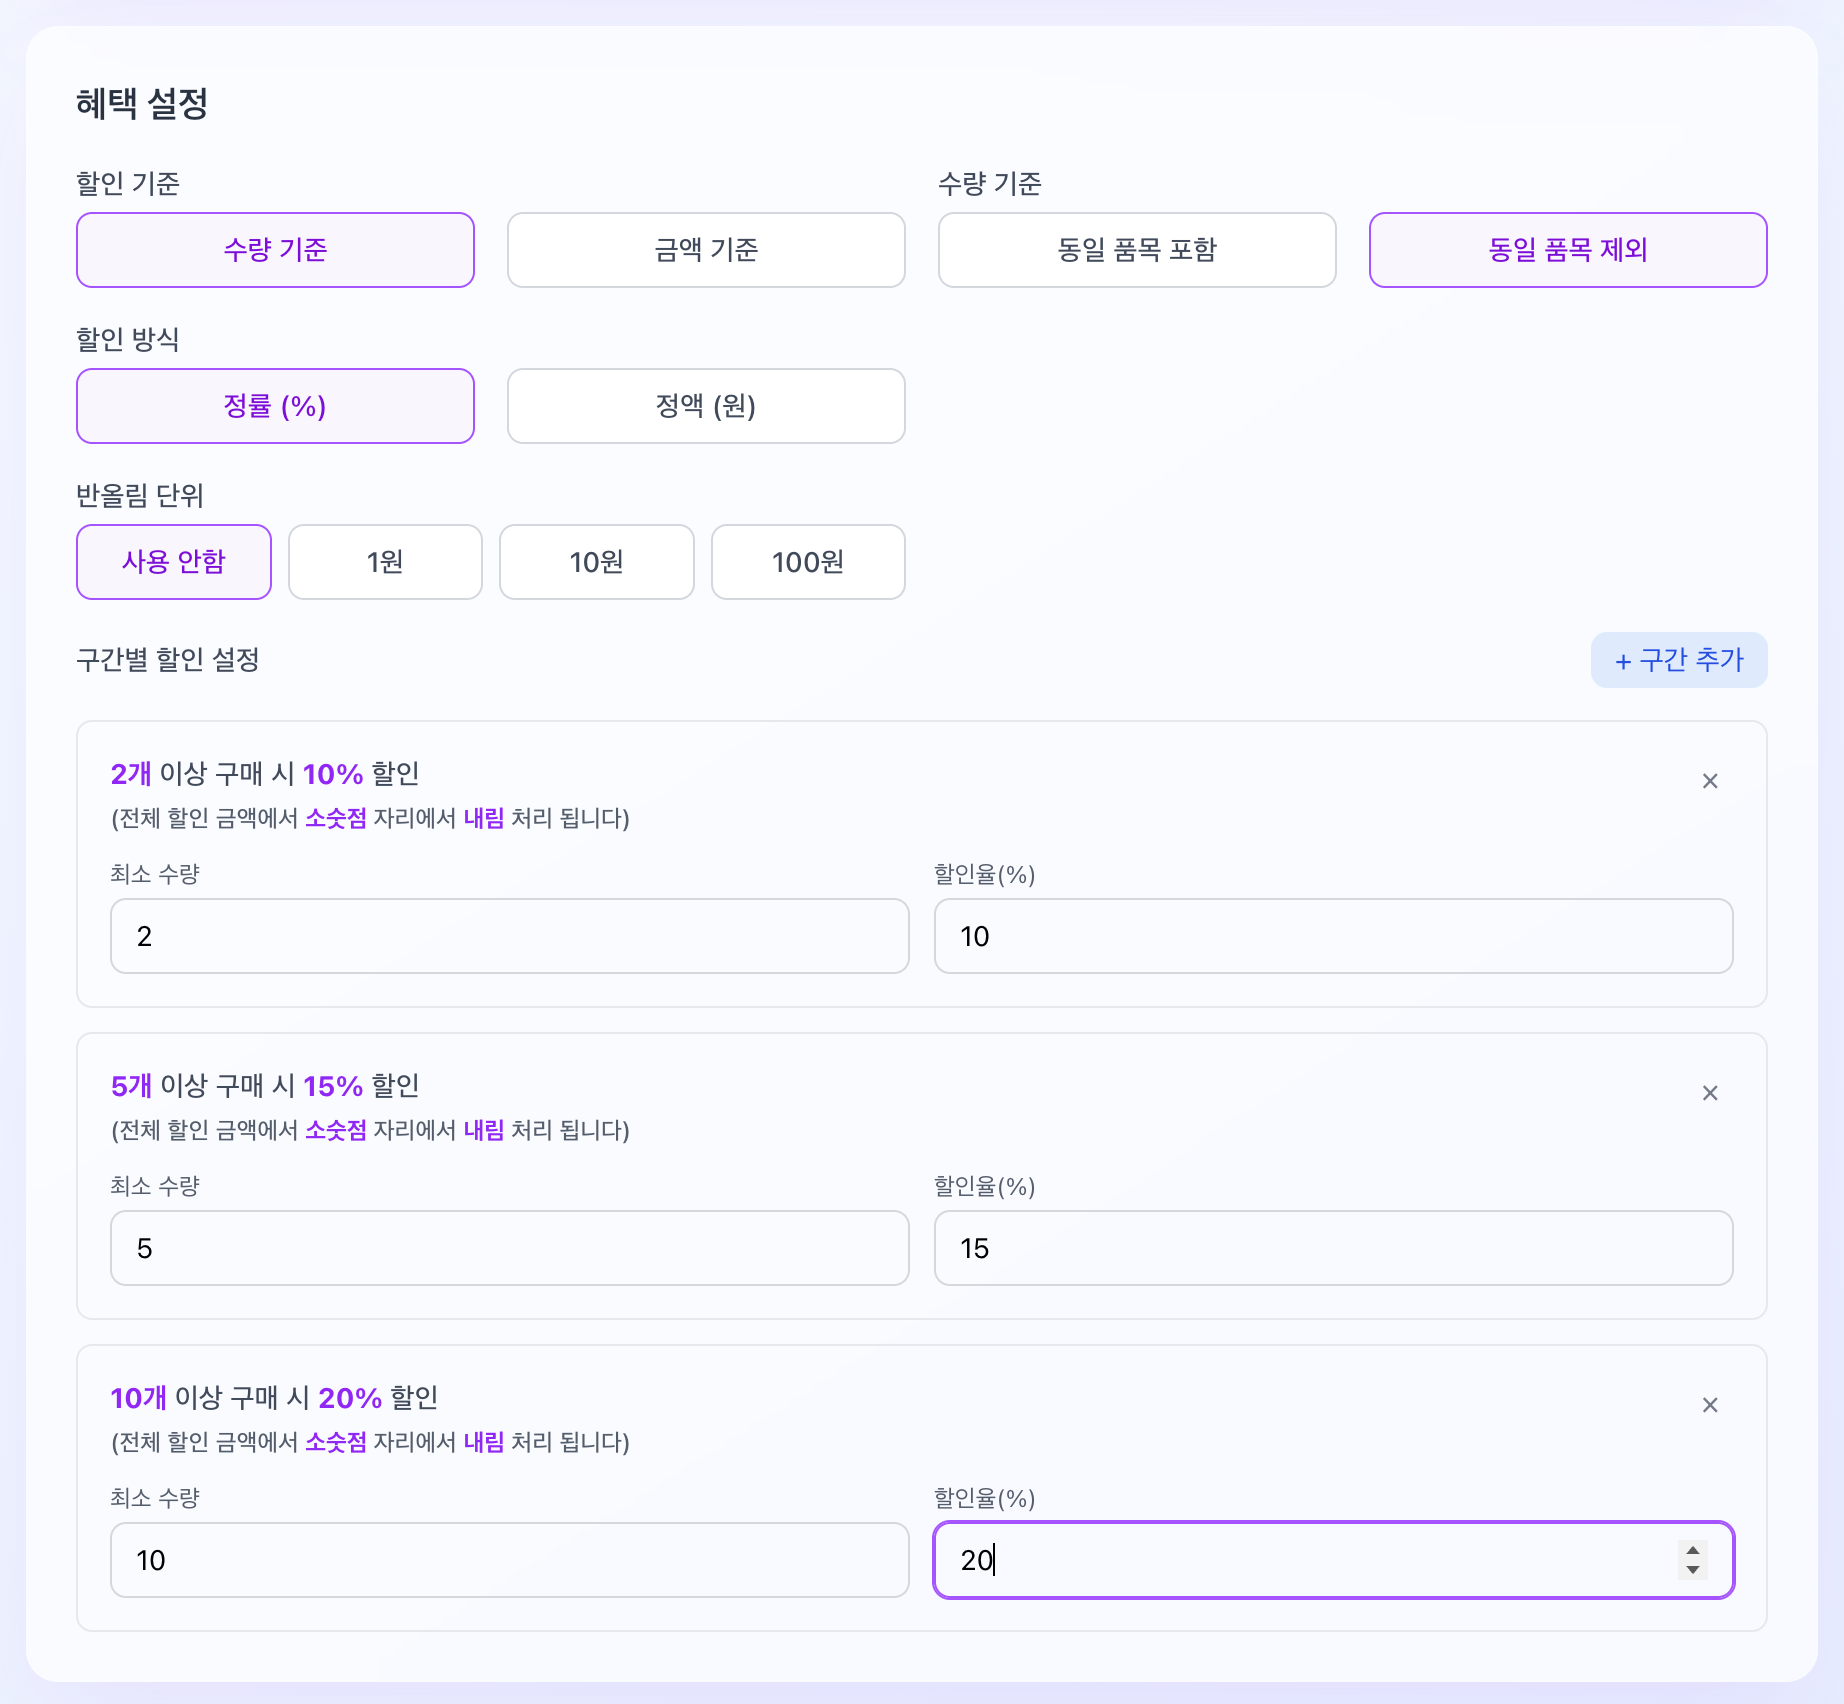
Task: Switch to 동일 품목 포함 quantity basis
Action: click(1136, 250)
